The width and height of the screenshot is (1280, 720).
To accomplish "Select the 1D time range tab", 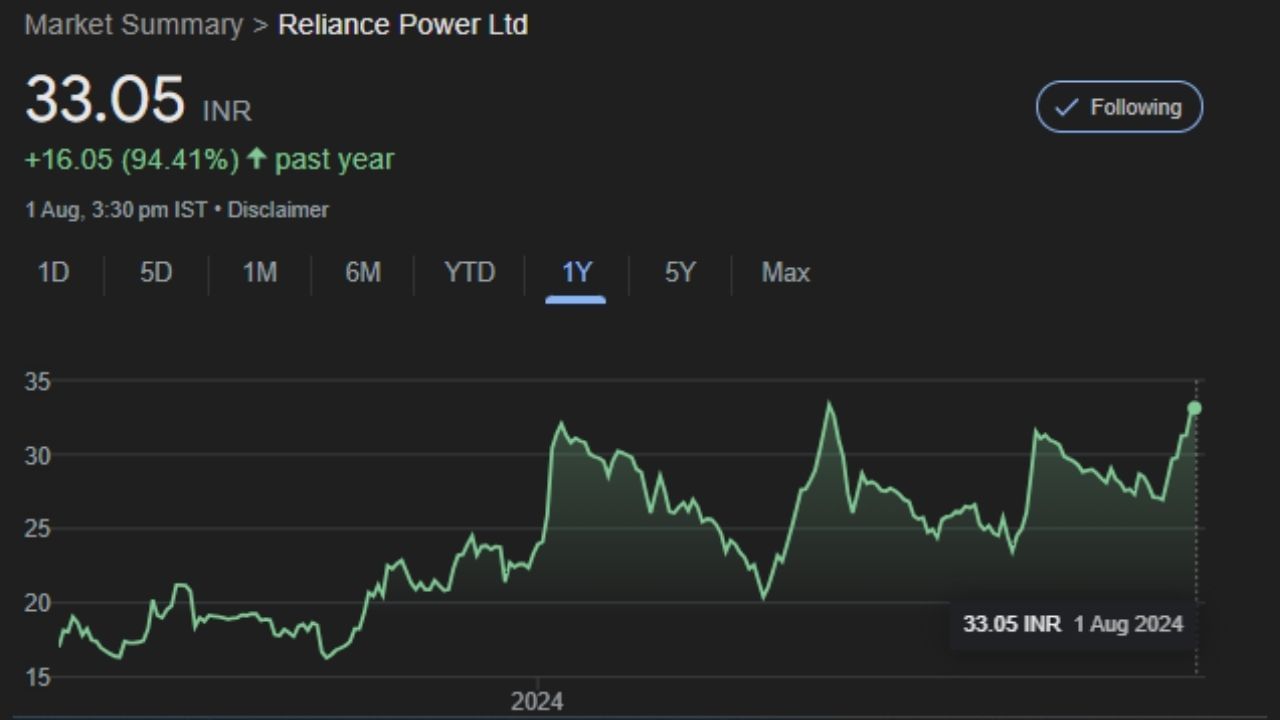I will tap(53, 272).
